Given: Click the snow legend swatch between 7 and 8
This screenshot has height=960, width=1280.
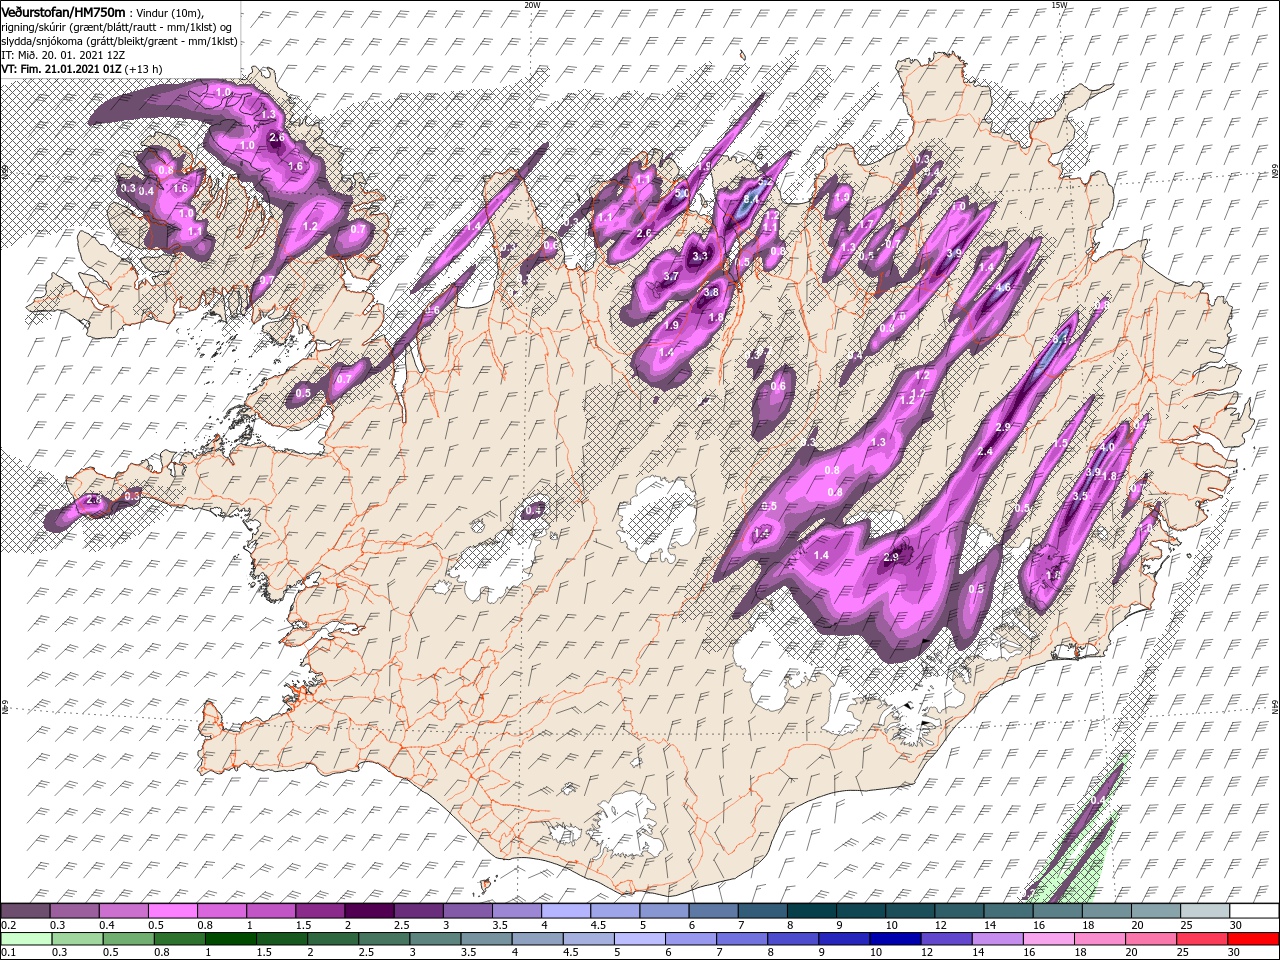Looking at the screenshot, I should click(762, 911).
